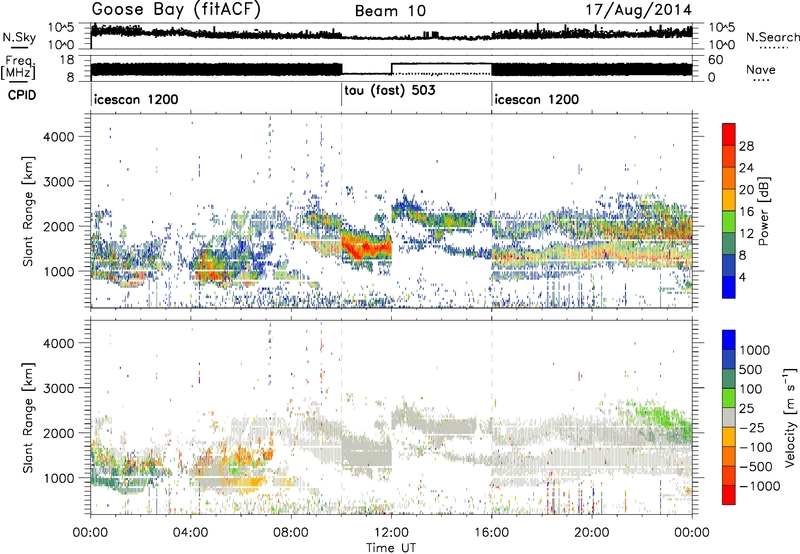Click the second 'icescan 1200' label at 16:00
This screenshot has width=800, height=554.
pos(537,99)
